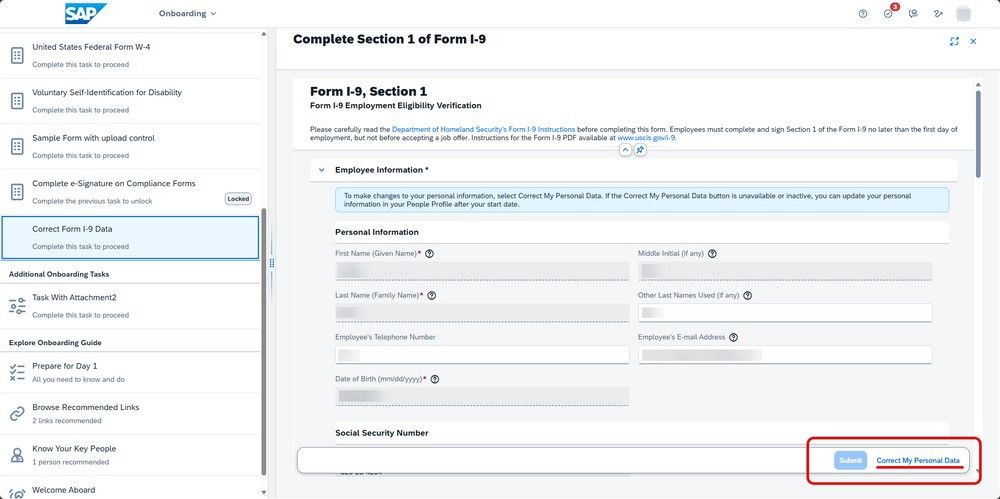Open the to-do checkmark icon with badge
1000x499 pixels.
888,13
